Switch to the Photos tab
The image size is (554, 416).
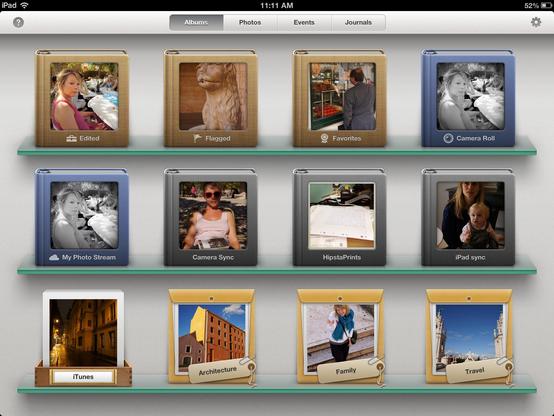pyautogui.click(x=250, y=22)
